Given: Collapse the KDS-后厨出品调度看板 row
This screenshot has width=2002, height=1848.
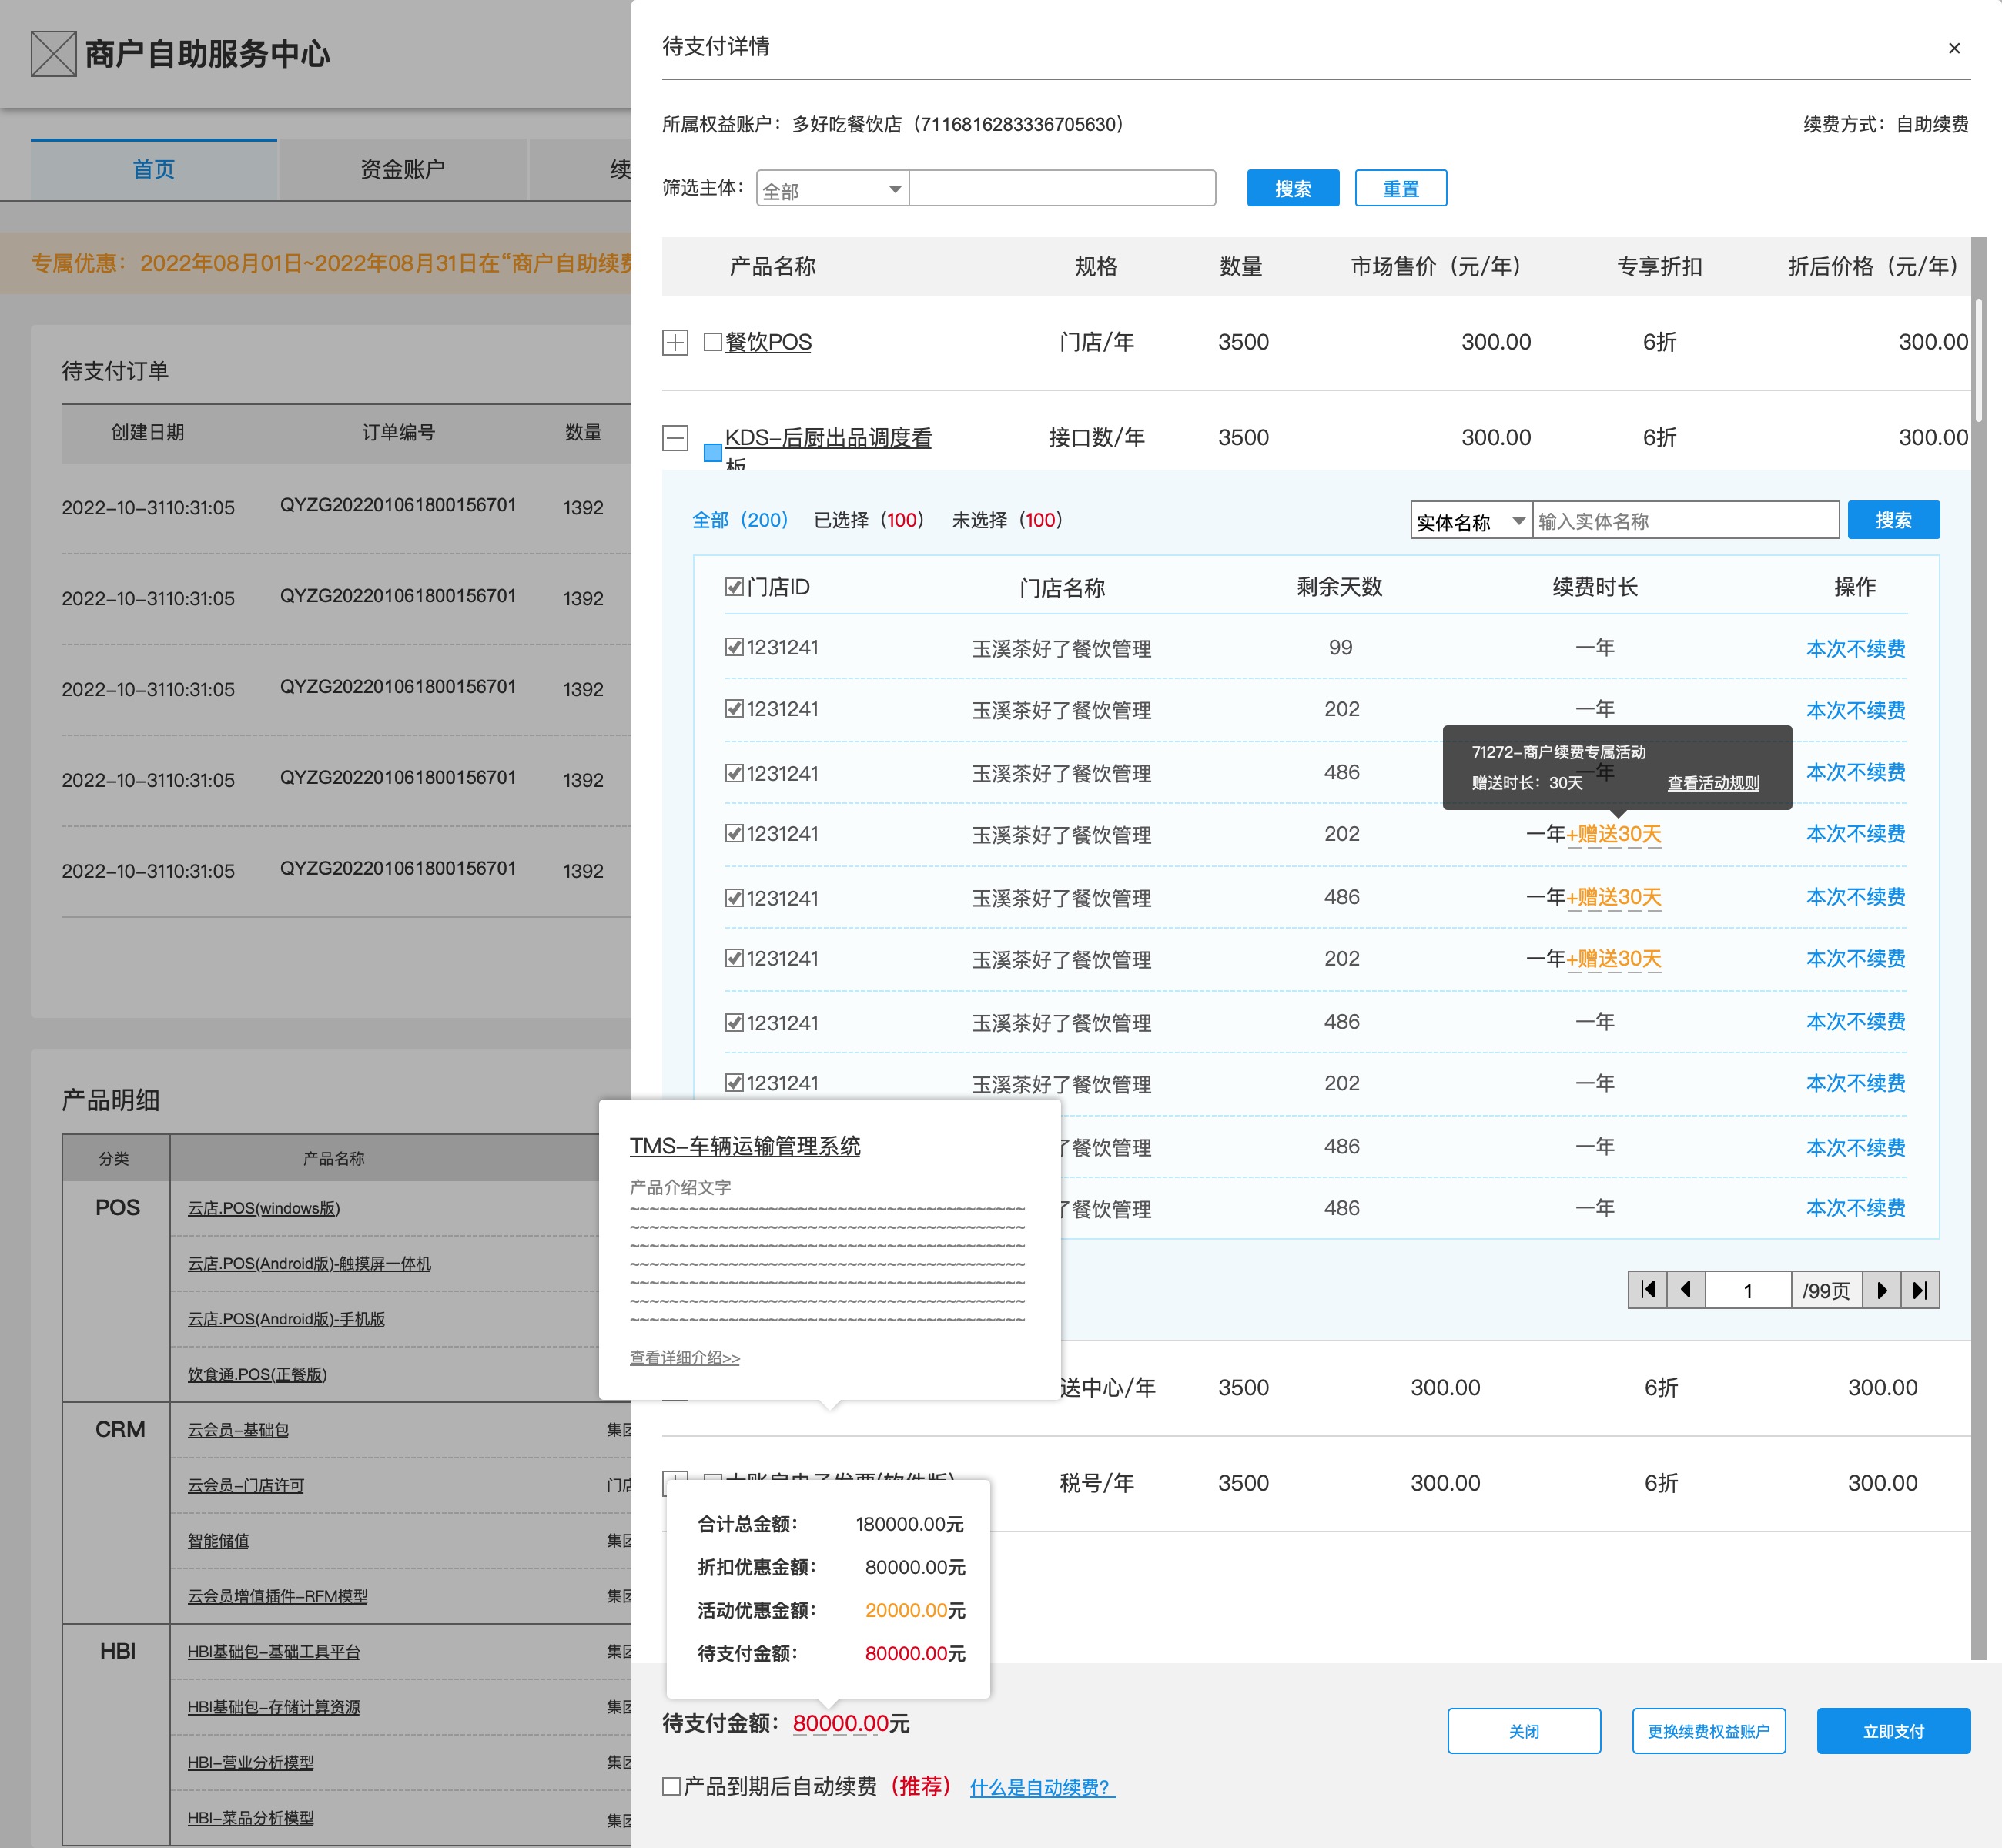Looking at the screenshot, I should [675, 438].
